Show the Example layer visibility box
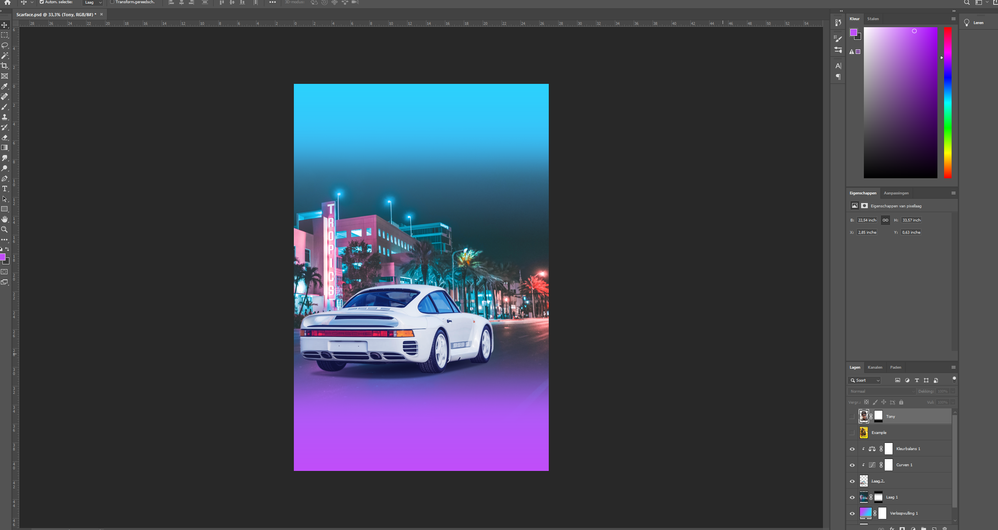This screenshot has height=530, width=998. (852, 433)
